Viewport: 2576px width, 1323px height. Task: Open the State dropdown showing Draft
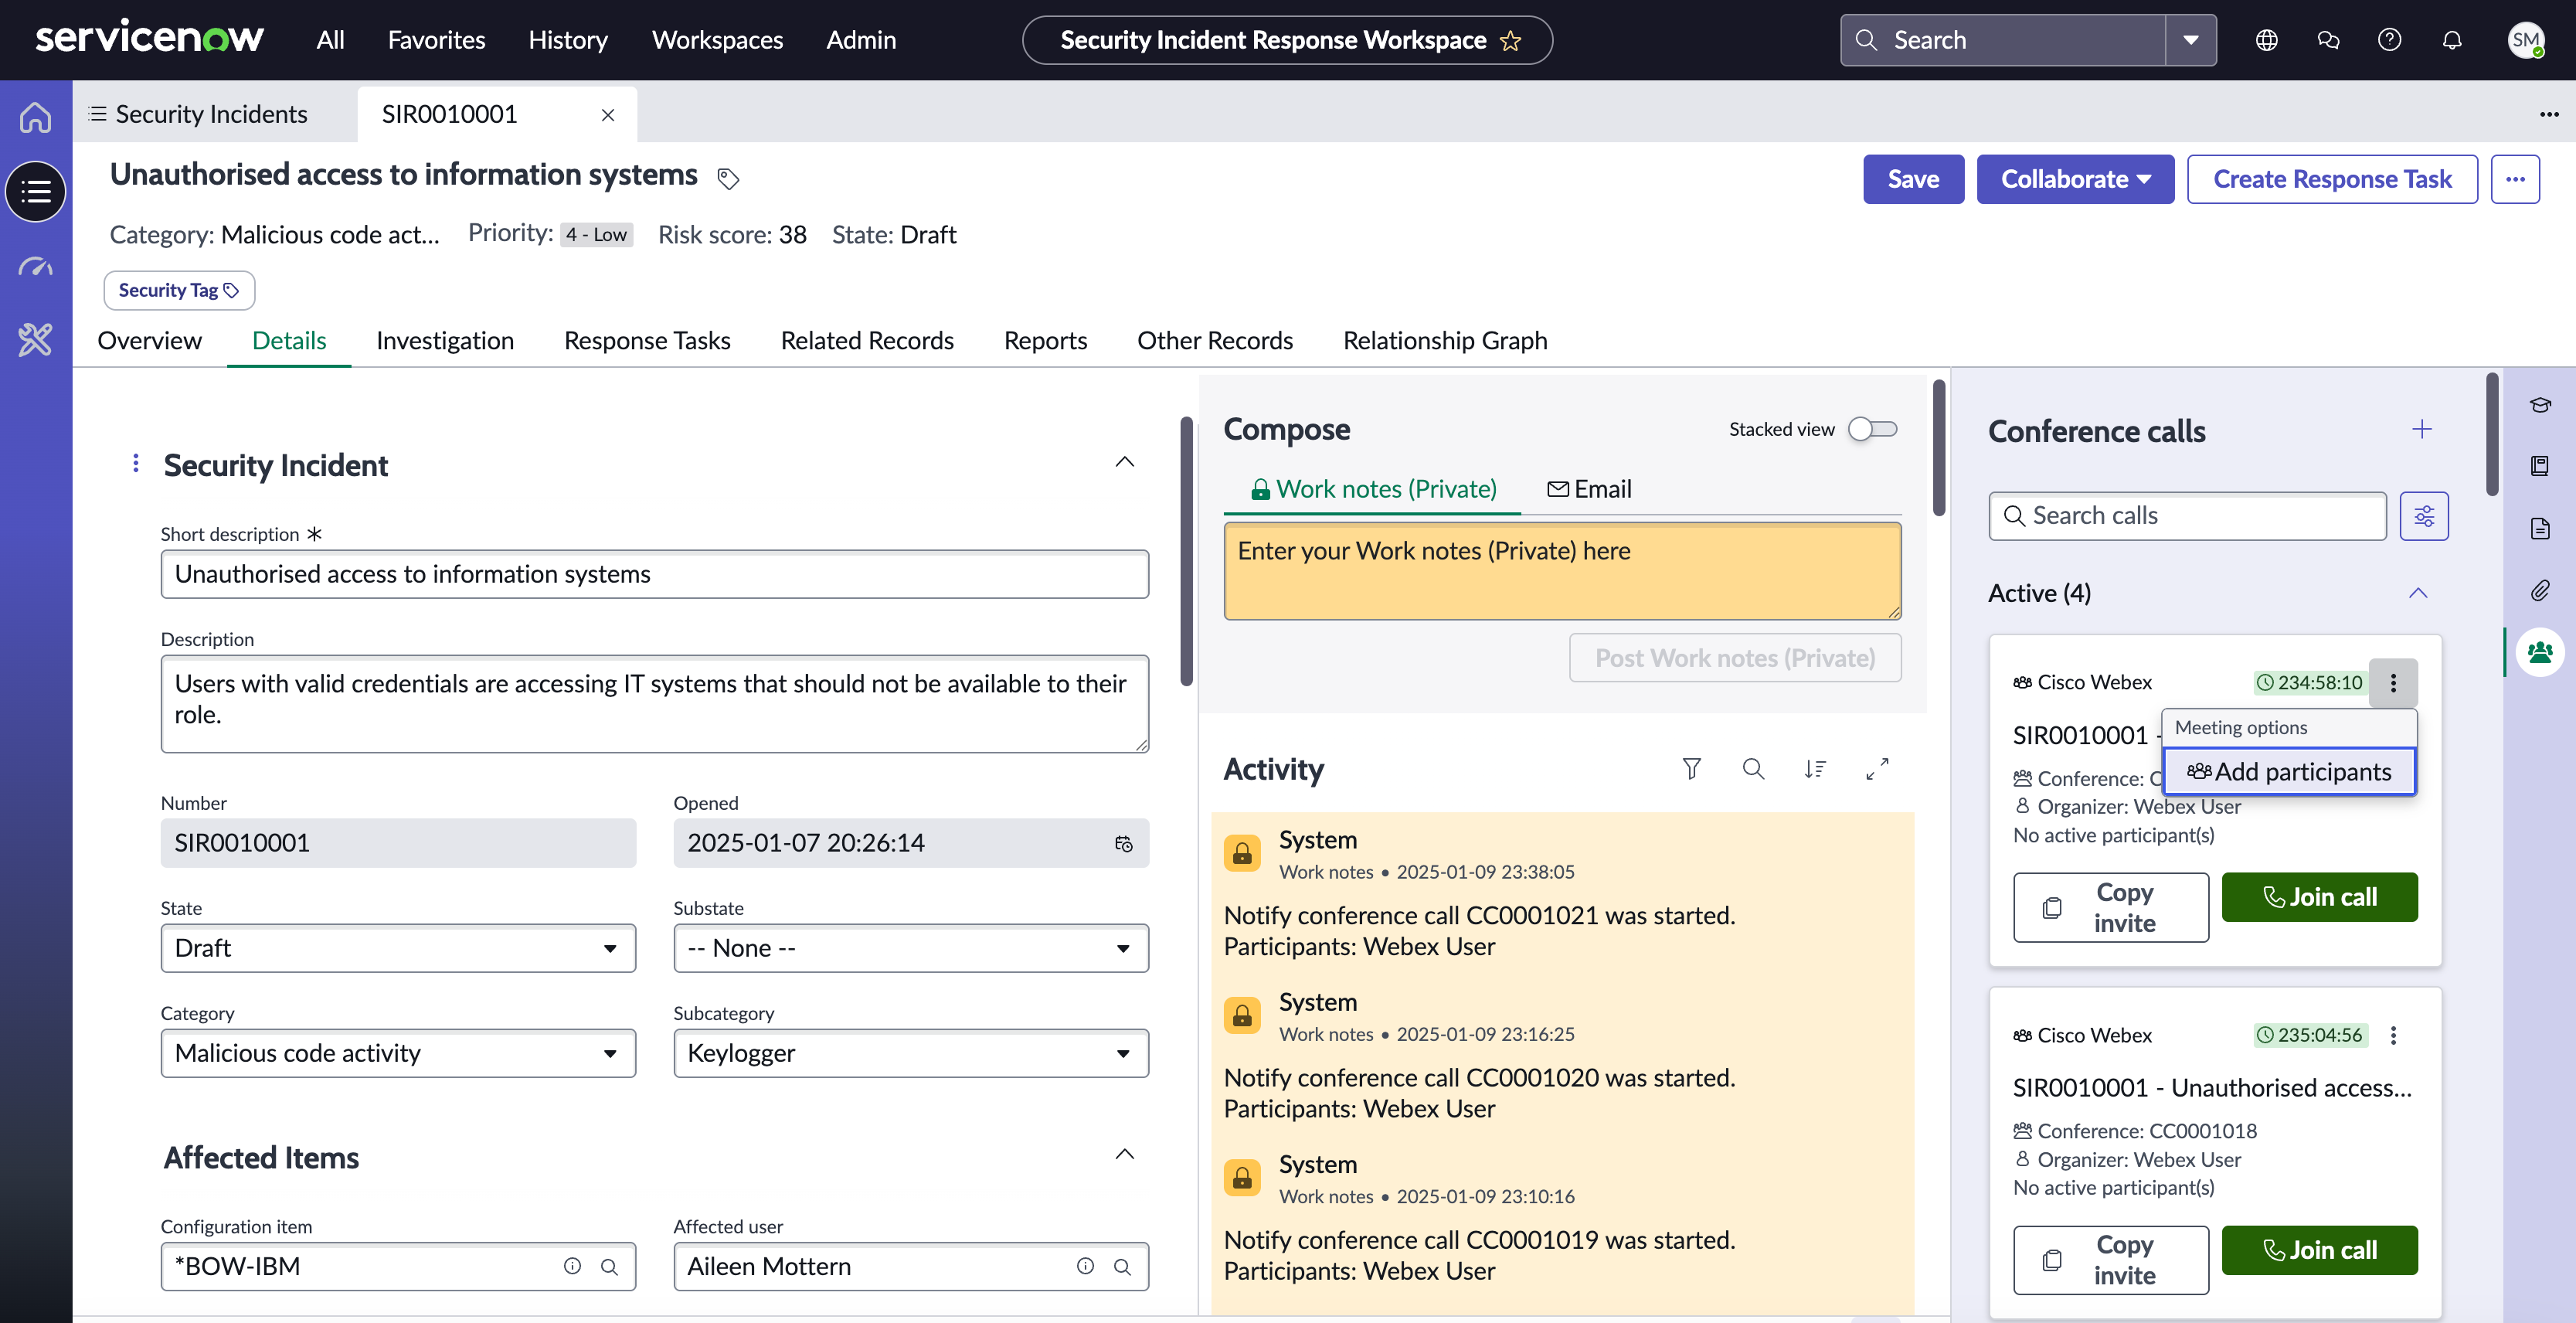[x=398, y=948]
